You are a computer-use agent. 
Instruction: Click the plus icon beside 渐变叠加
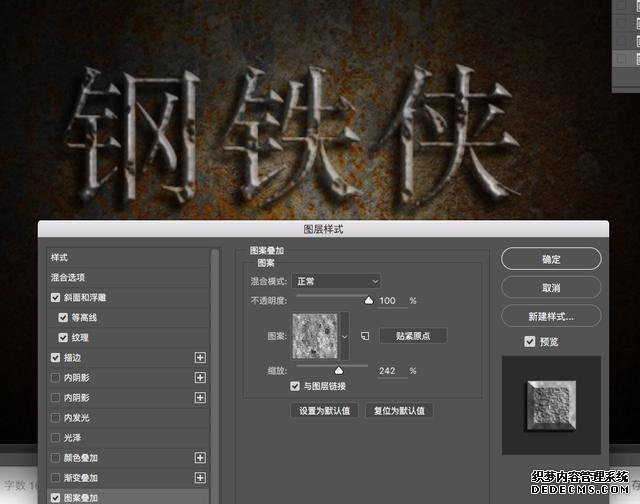point(200,477)
